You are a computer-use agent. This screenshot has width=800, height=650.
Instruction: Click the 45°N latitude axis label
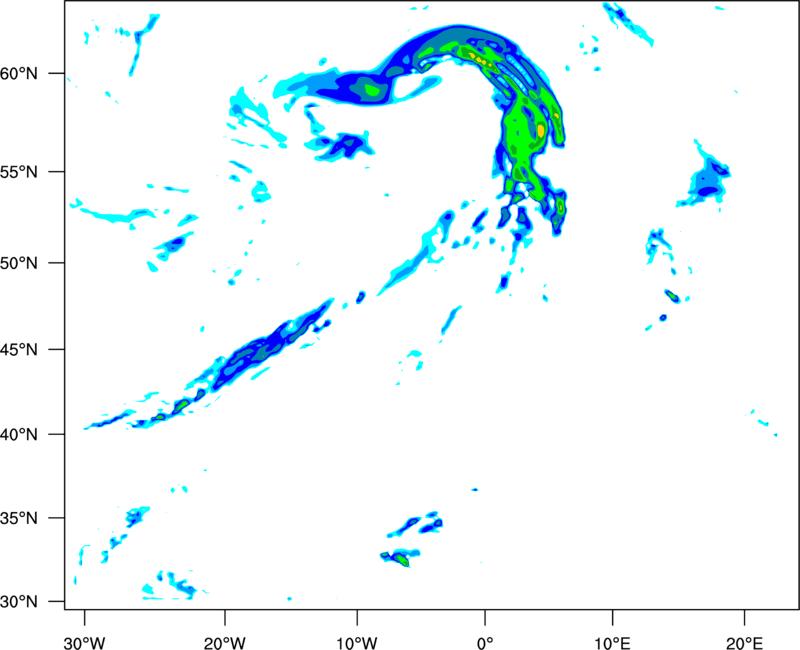pos(19,350)
